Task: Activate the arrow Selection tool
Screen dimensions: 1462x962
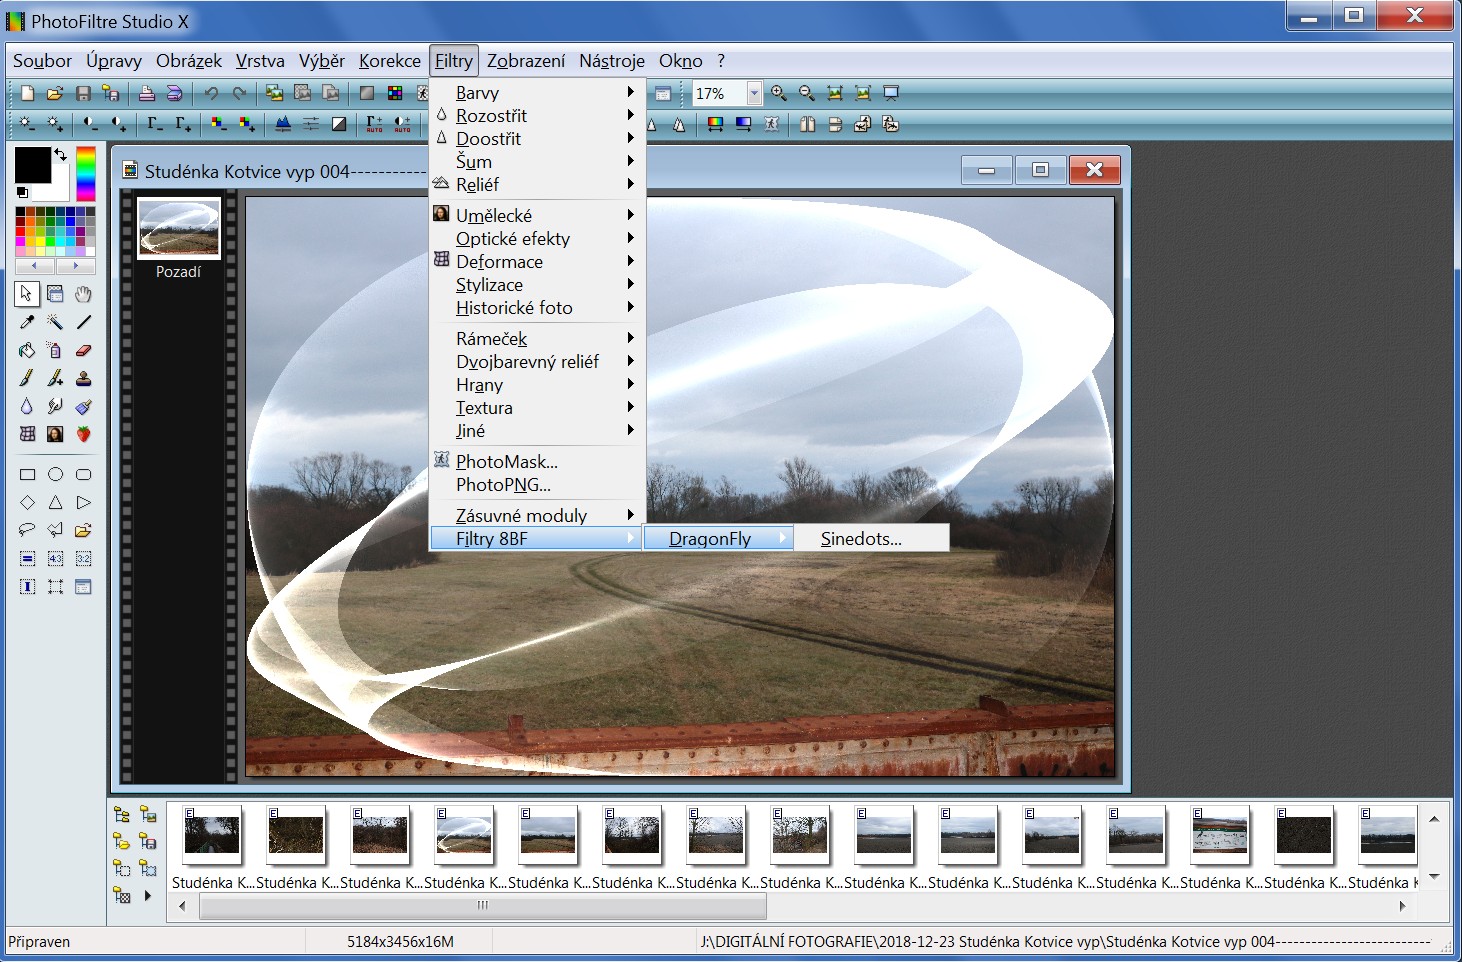Action: click(x=27, y=294)
